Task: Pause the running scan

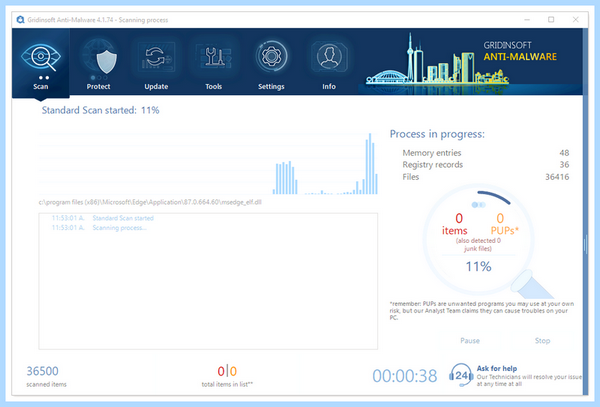Action: pyautogui.click(x=470, y=340)
